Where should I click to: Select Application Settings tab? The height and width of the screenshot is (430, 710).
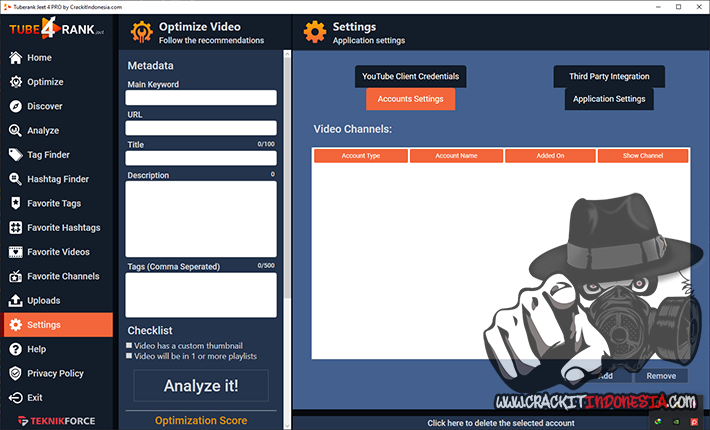point(609,99)
